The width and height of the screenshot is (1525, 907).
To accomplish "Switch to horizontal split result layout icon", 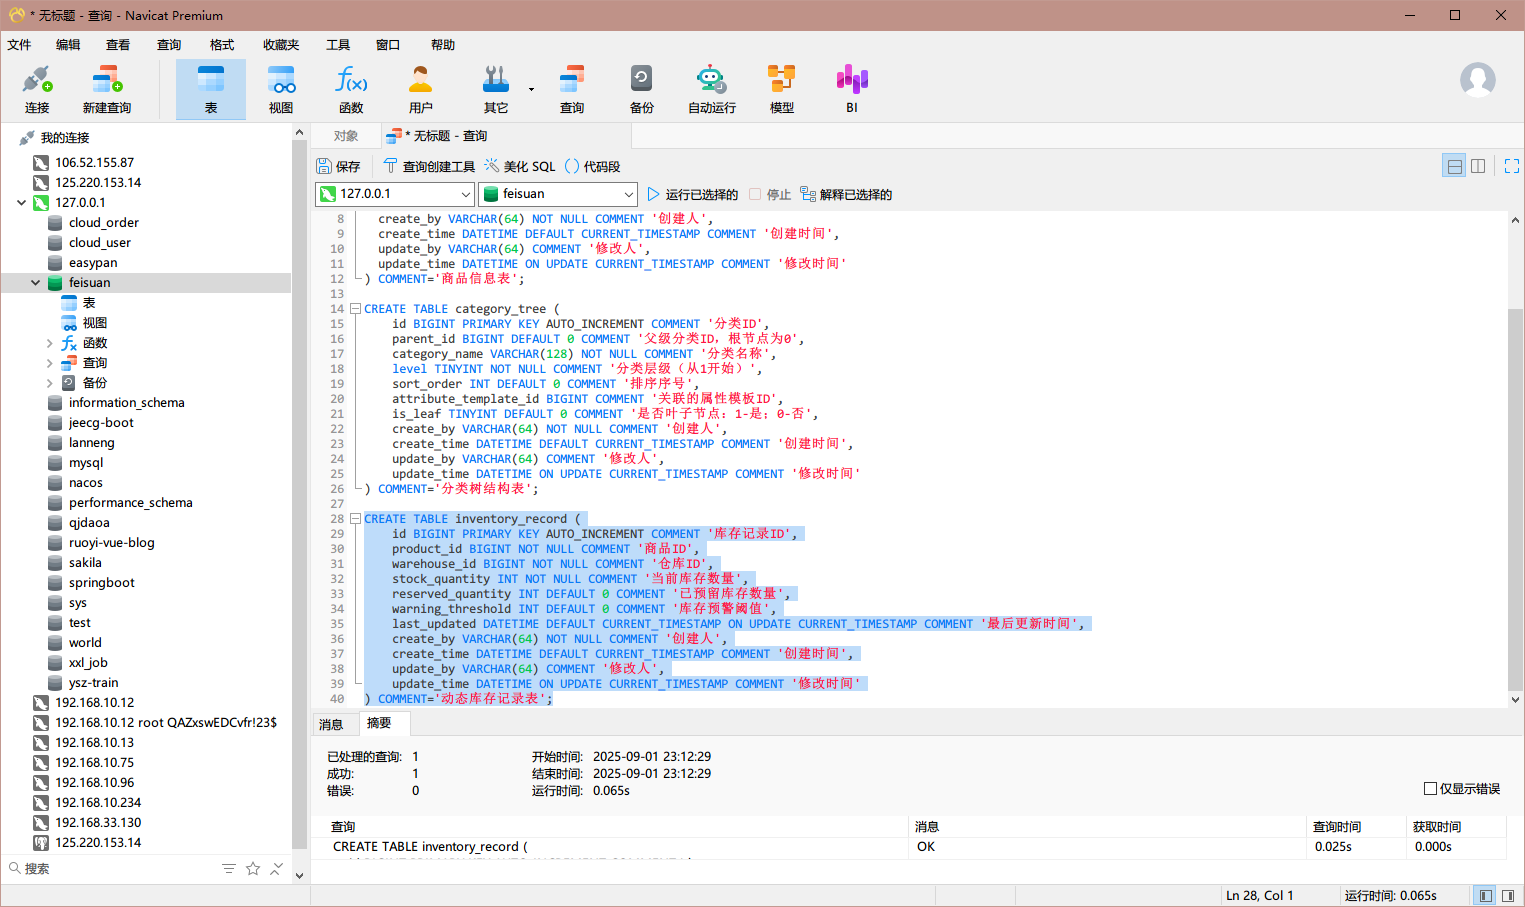I will pyautogui.click(x=1455, y=166).
